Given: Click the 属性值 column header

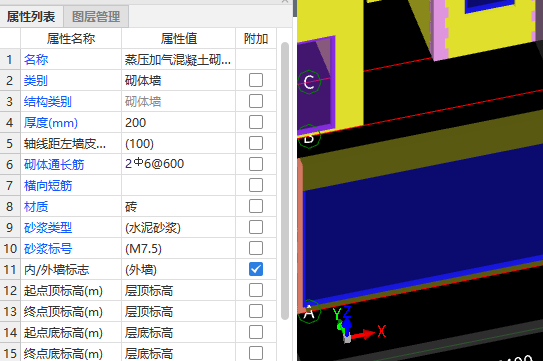Looking at the screenshot, I should pos(178,38).
